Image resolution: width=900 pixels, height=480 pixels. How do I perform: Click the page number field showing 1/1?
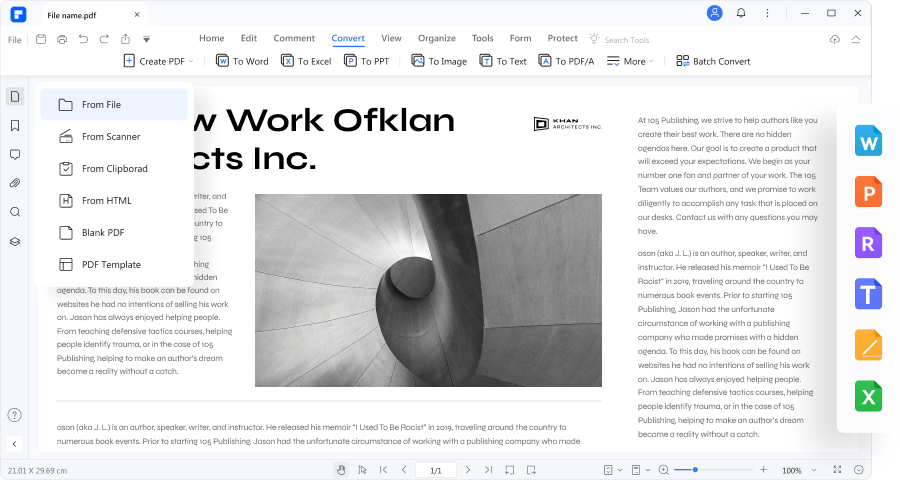click(436, 470)
